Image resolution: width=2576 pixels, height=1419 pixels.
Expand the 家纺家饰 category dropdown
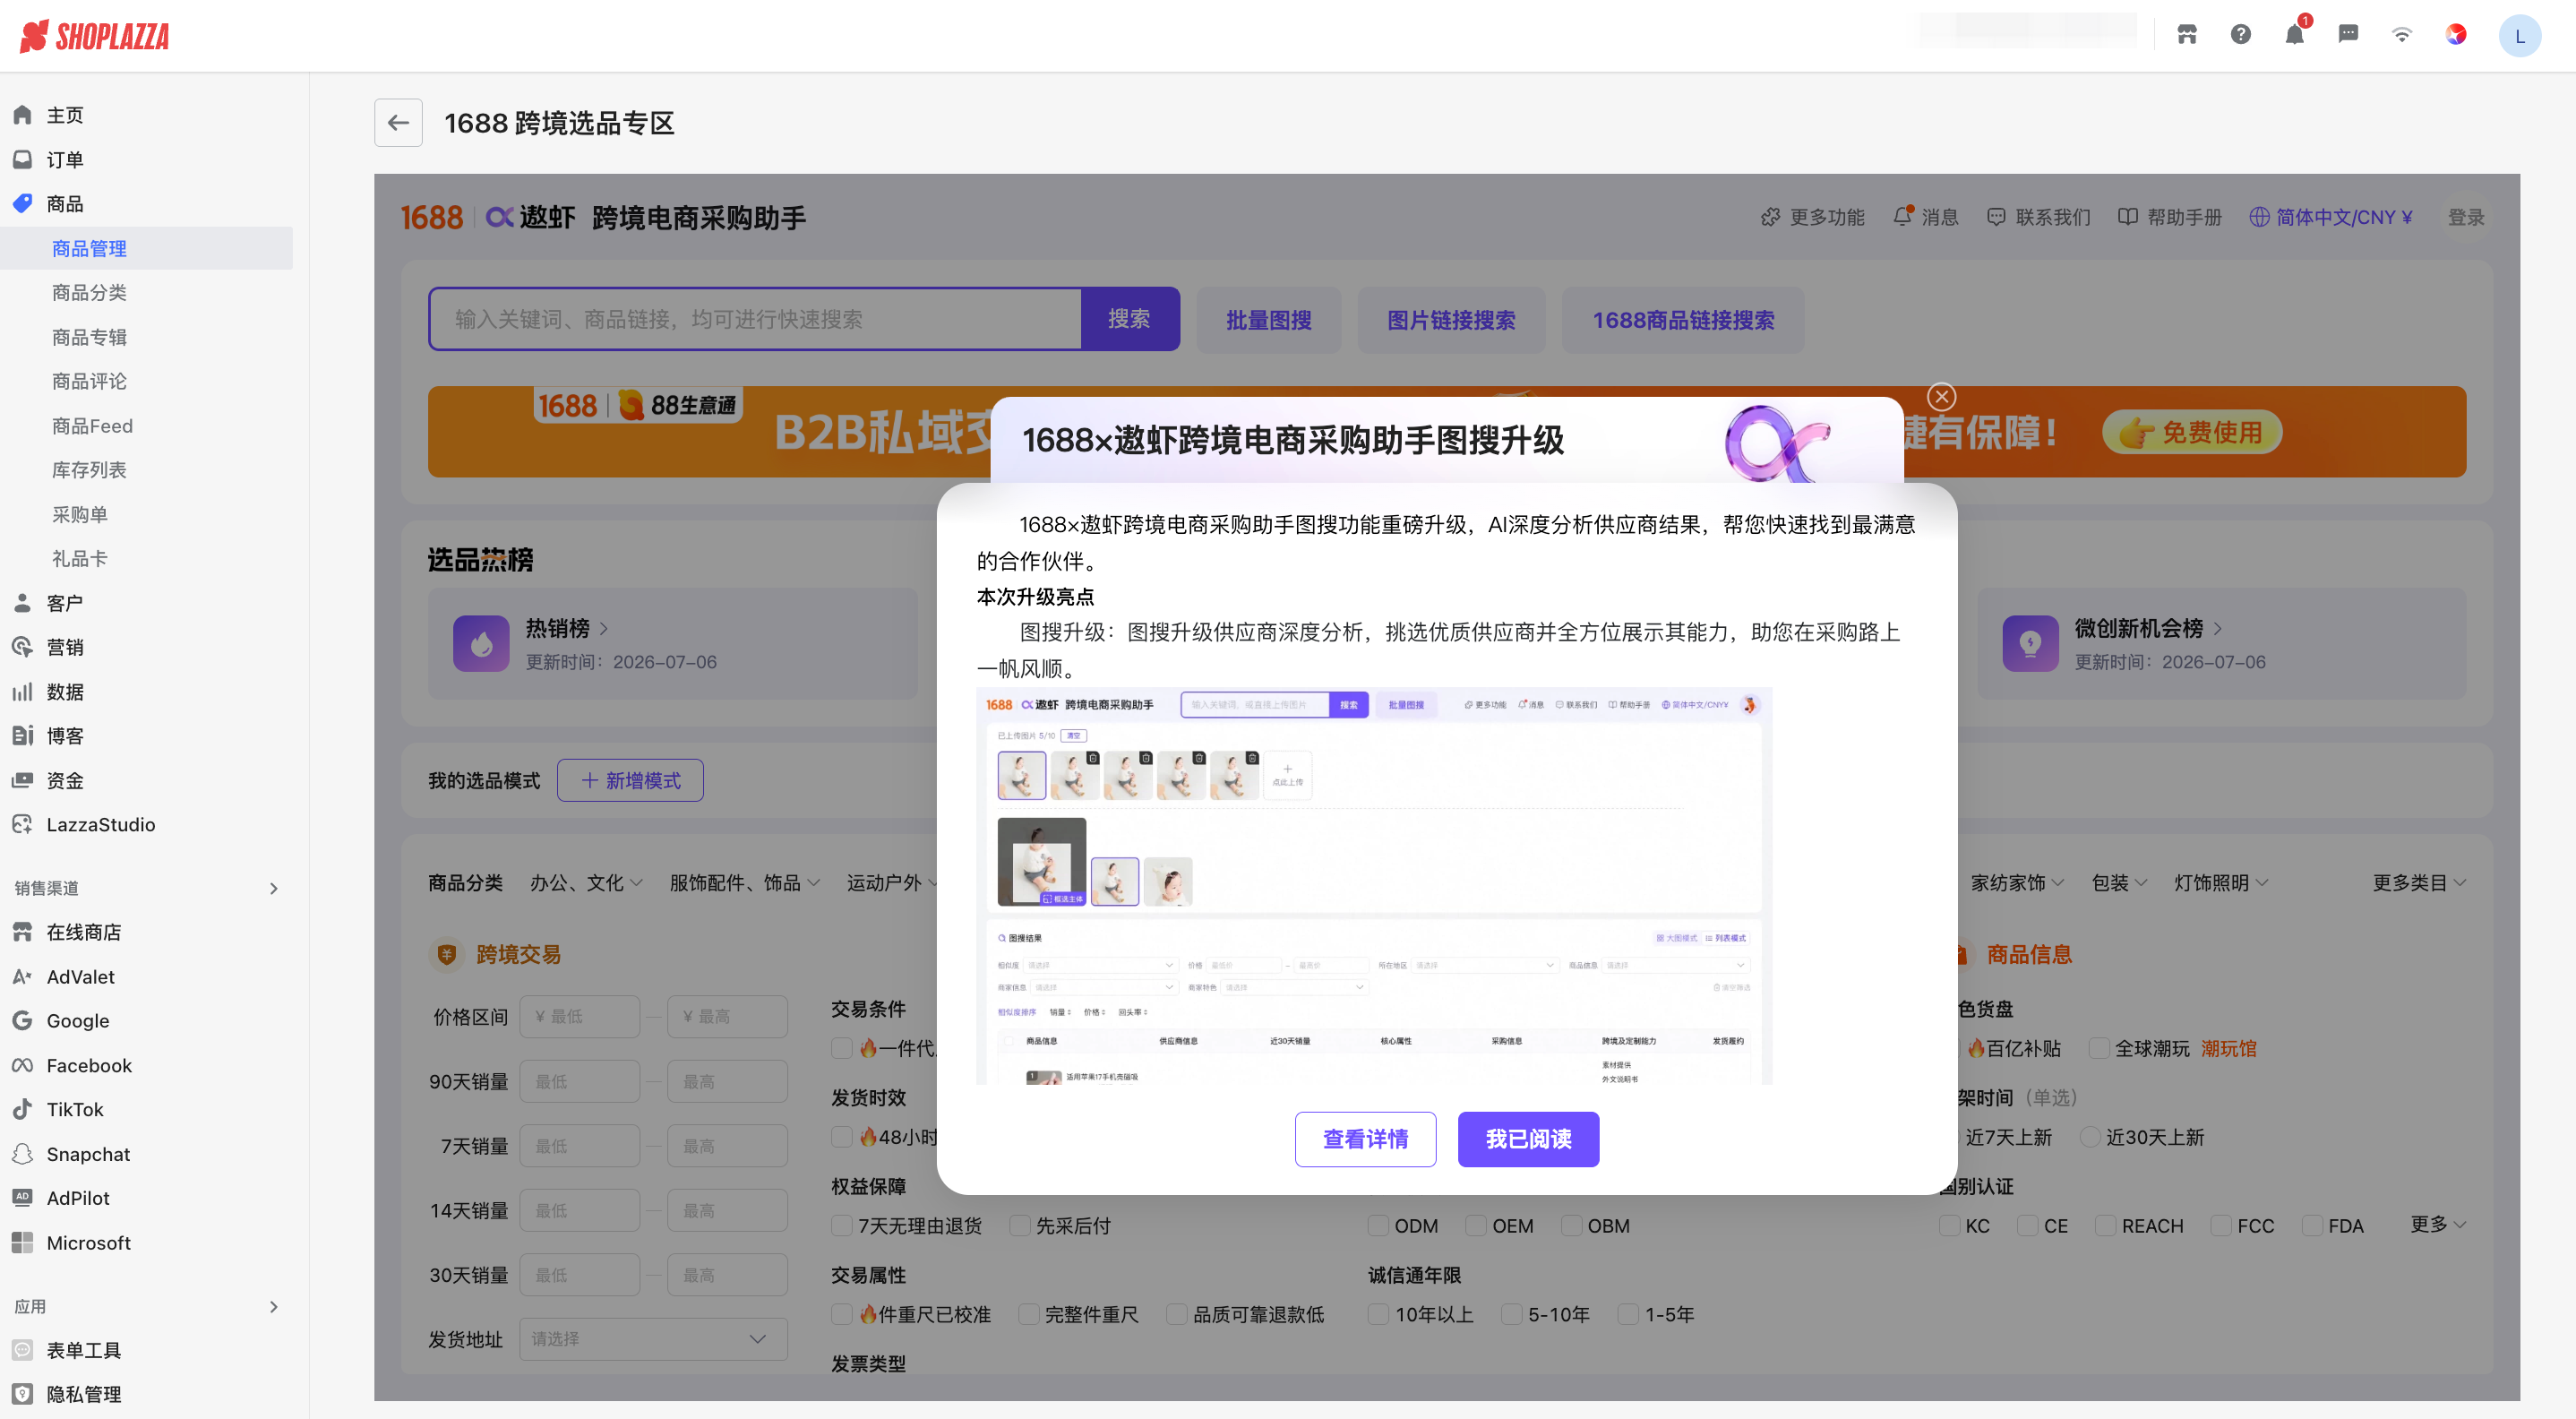(2017, 882)
